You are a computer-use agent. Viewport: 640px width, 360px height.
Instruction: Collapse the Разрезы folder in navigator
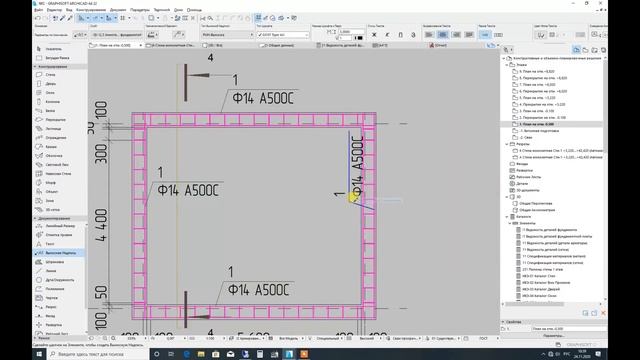tap(507, 144)
